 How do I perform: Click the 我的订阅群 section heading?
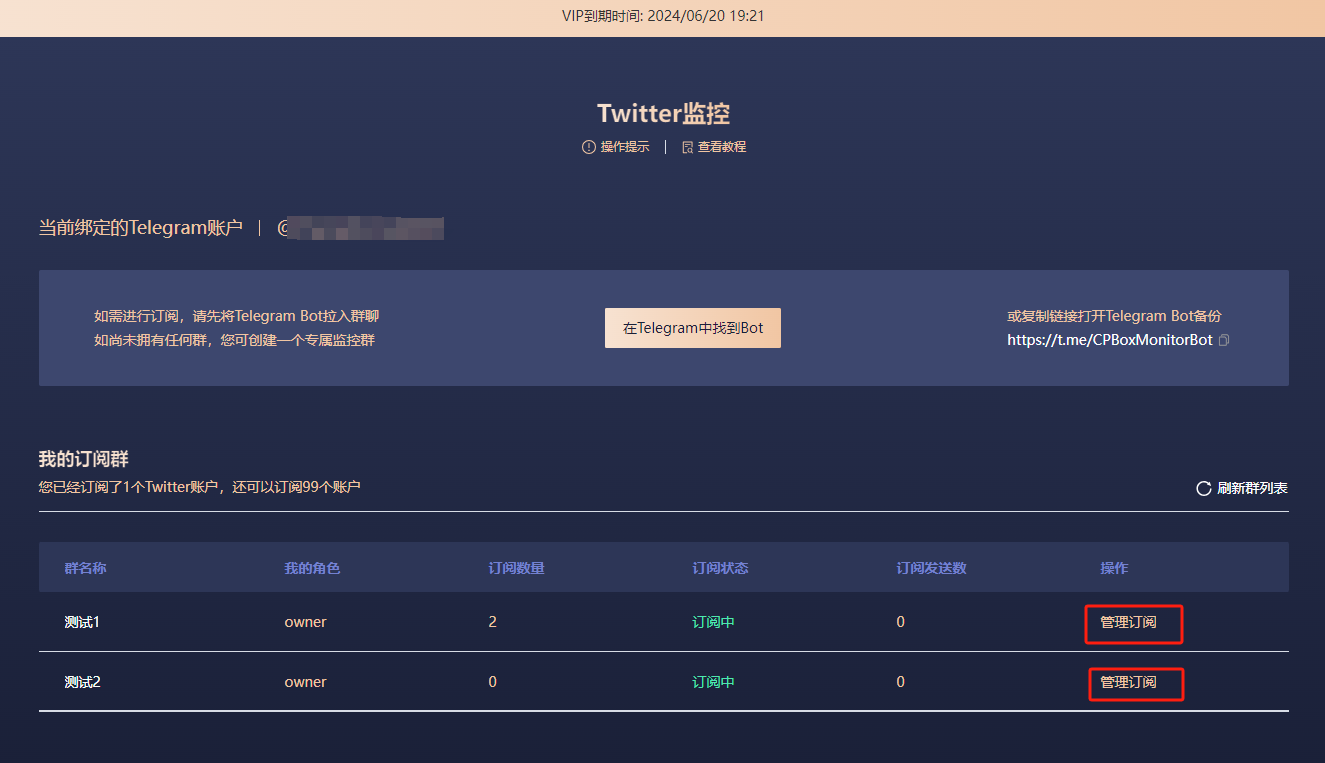pyautogui.click(x=84, y=459)
